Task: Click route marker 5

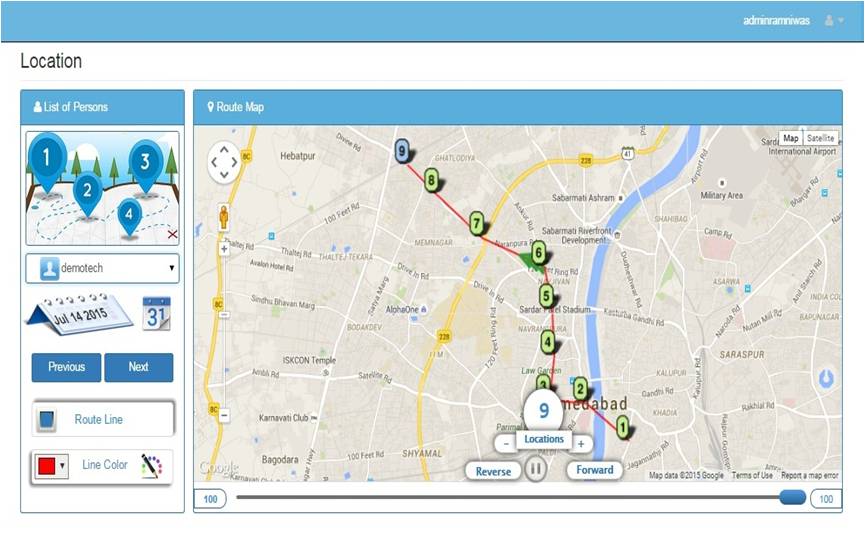Action: 546,296
